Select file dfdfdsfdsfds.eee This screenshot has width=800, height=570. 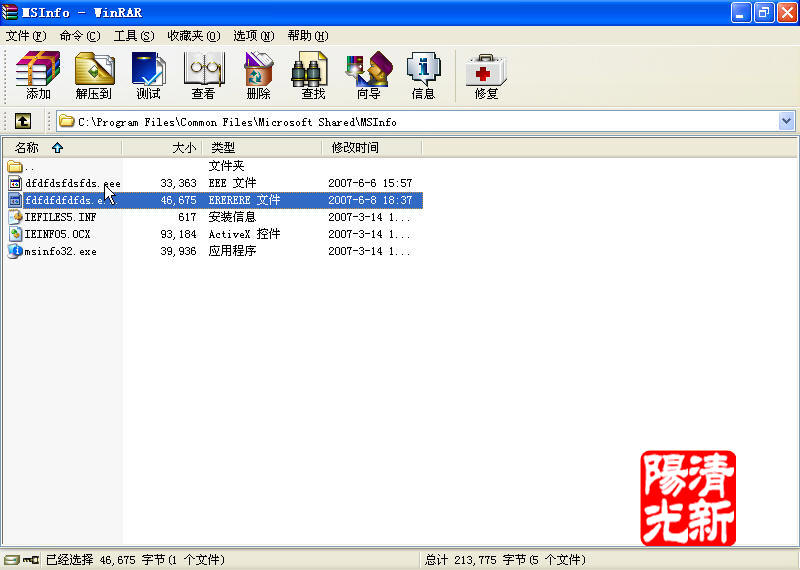pyautogui.click(x=73, y=183)
